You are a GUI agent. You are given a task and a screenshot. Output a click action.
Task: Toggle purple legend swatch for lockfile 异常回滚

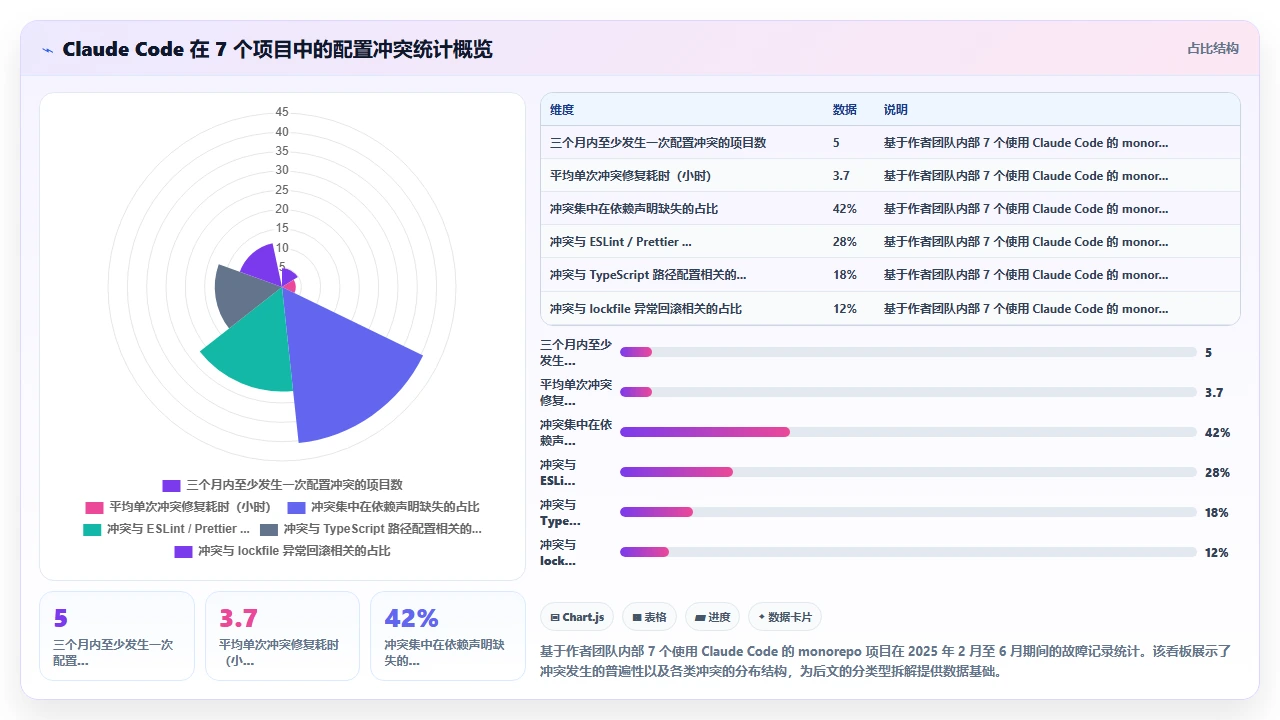coord(183,551)
